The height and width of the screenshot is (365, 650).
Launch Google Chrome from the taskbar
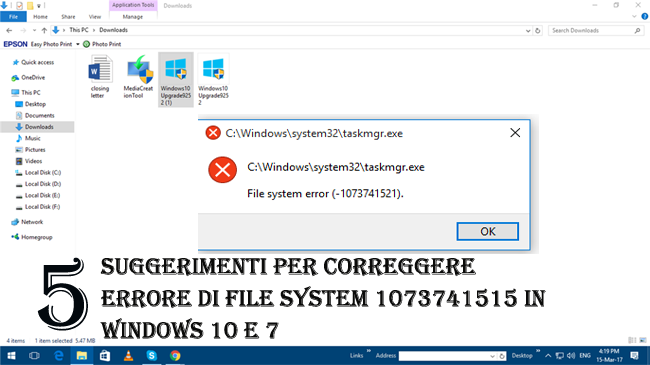coord(175,356)
